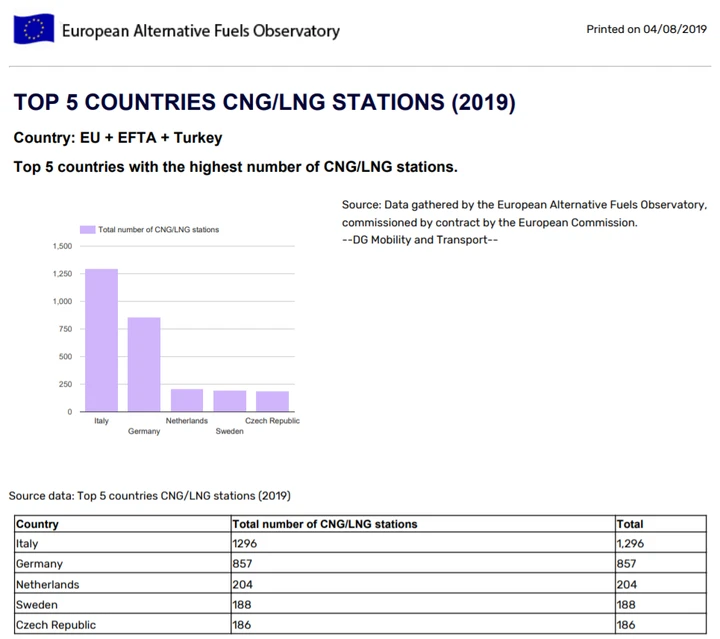Click the 0 y-axis label
Image resolution: width=720 pixels, height=639 pixels.
click(x=70, y=412)
